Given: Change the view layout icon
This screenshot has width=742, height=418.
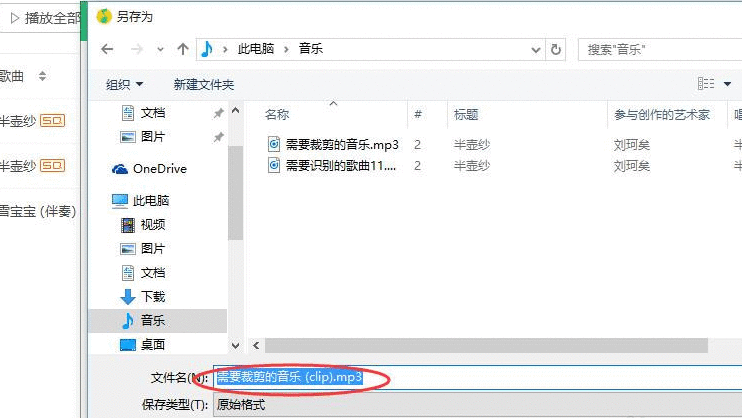Looking at the screenshot, I should pyautogui.click(x=706, y=84).
